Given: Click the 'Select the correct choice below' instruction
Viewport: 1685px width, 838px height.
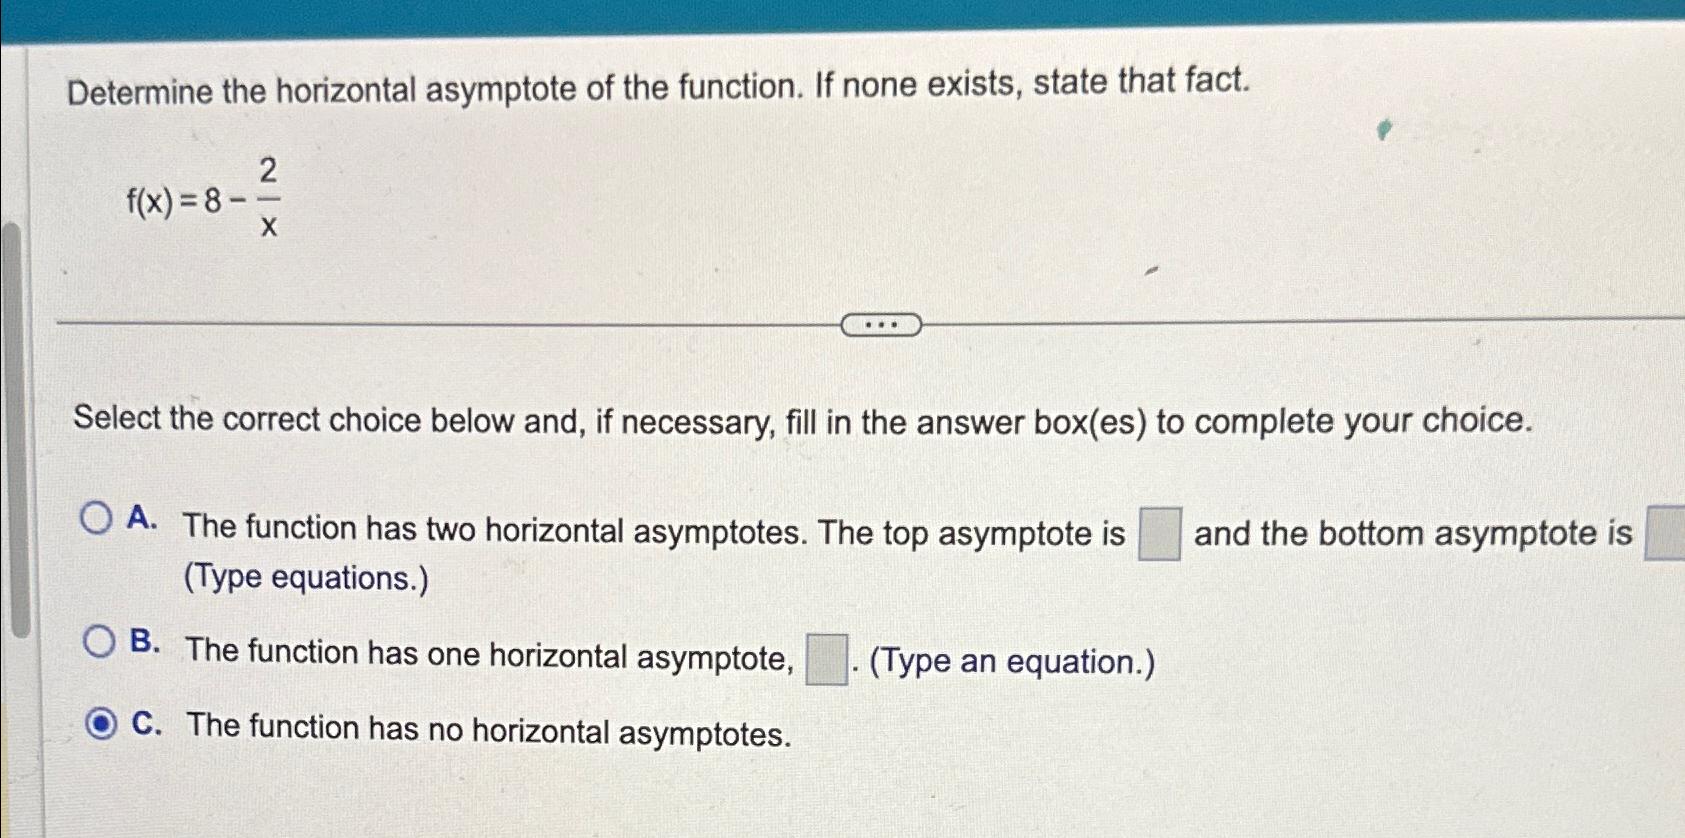Looking at the screenshot, I should (800, 421).
